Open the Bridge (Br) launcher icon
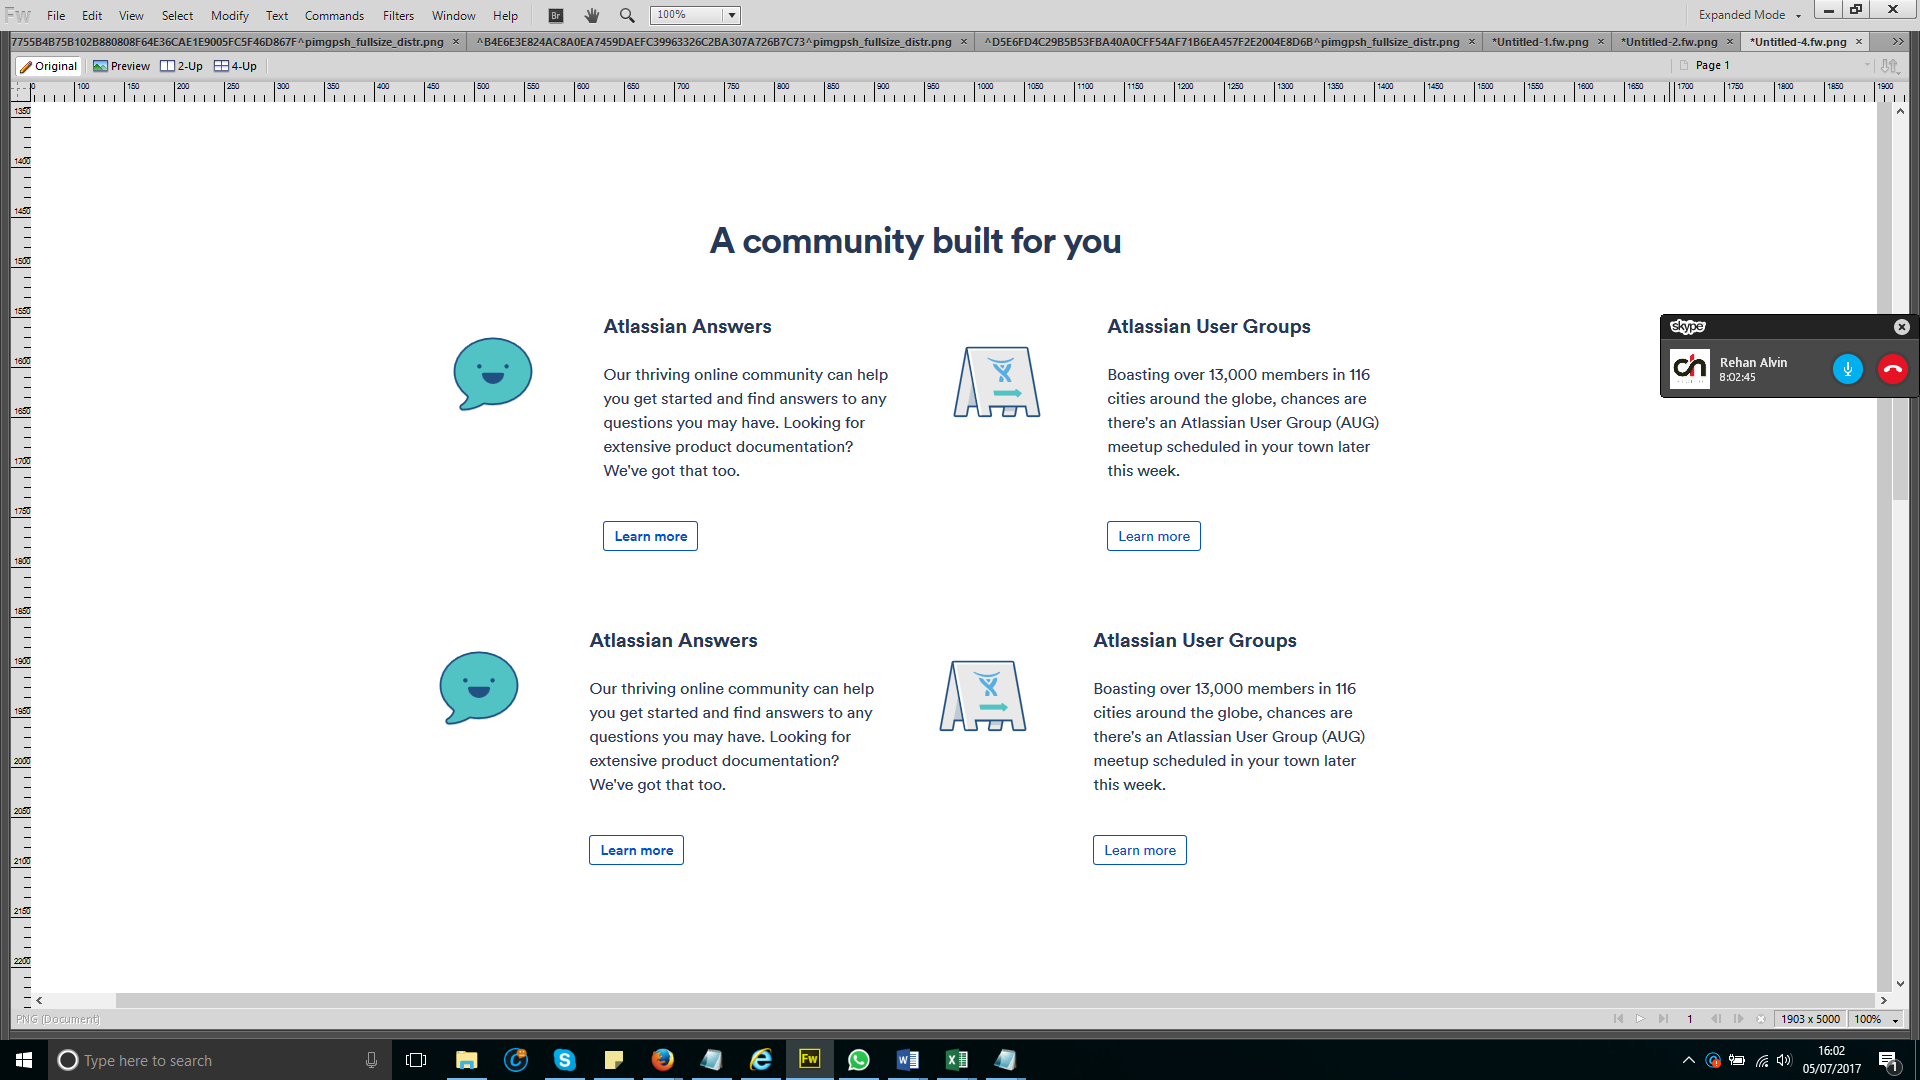Screen dimensions: 1920x1080 pos(556,15)
